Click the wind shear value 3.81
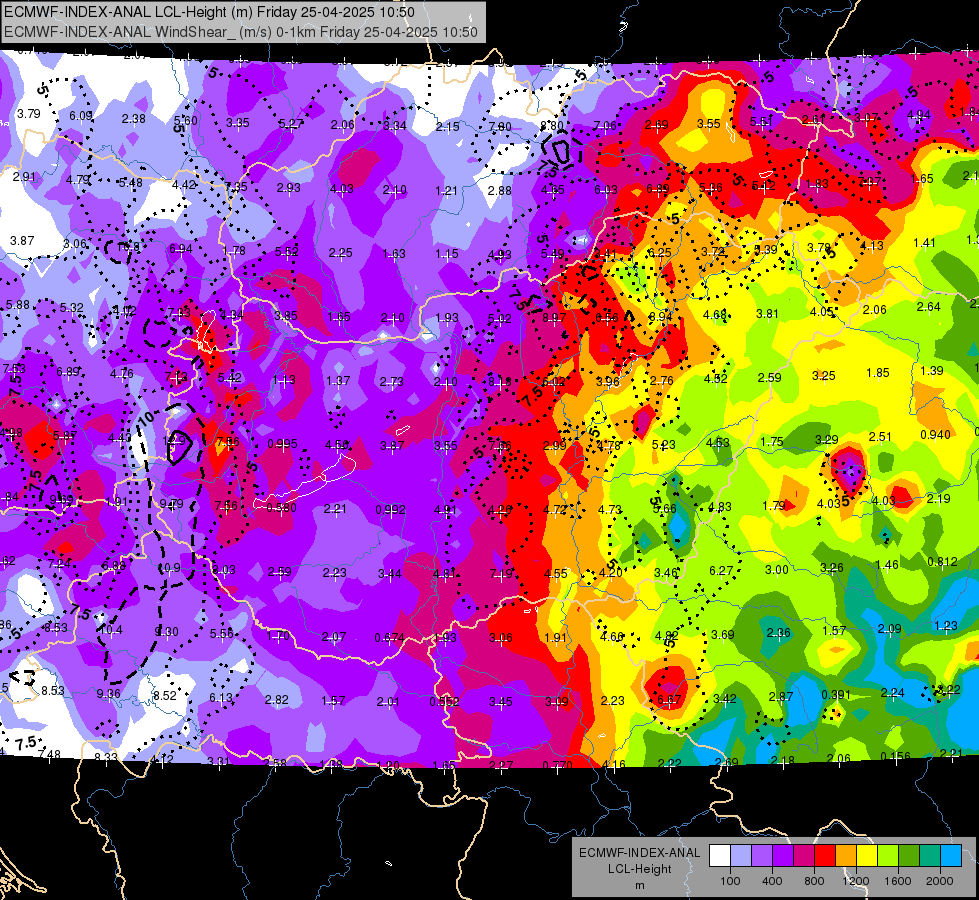 pyautogui.click(x=767, y=314)
